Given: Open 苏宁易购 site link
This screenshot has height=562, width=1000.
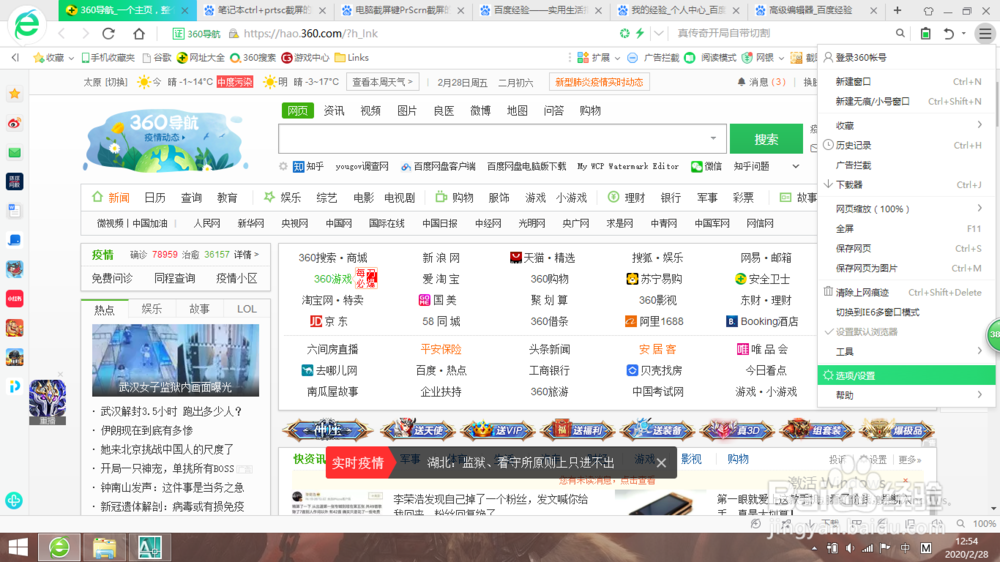Looking at the screenshot, I should [654, 279].
